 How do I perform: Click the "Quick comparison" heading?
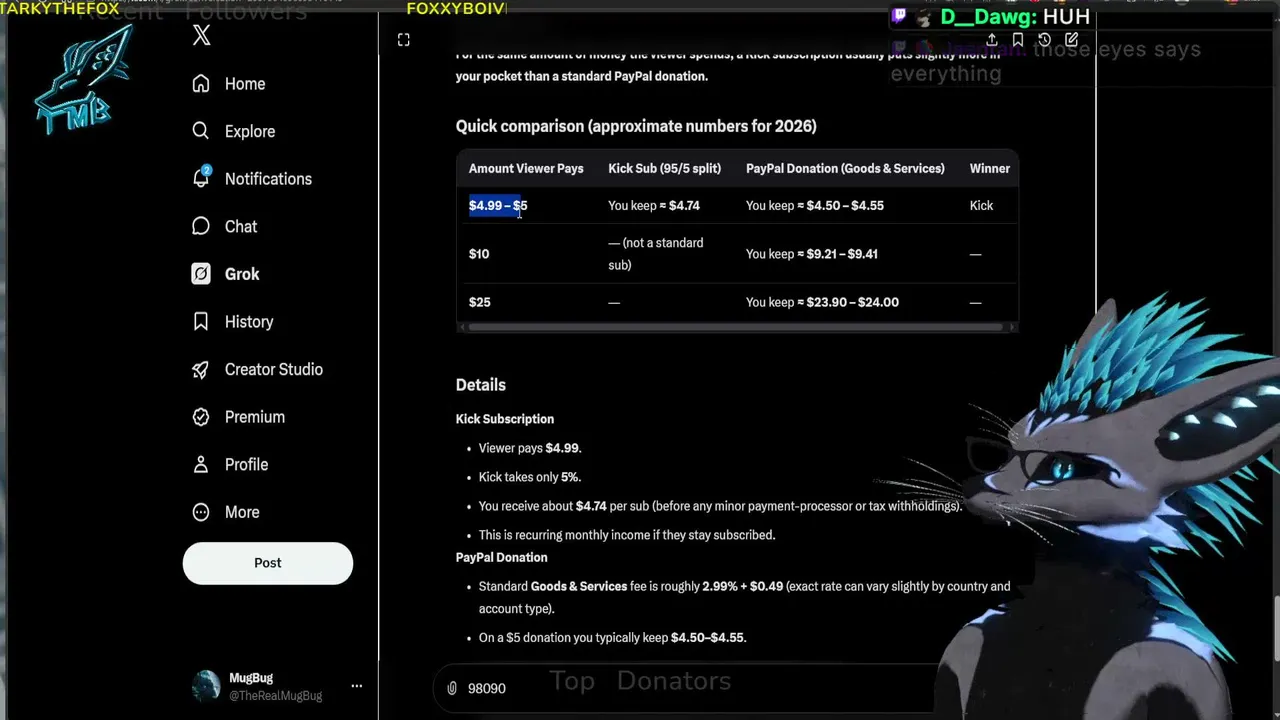pyautogui.click(x=636, y=126)
